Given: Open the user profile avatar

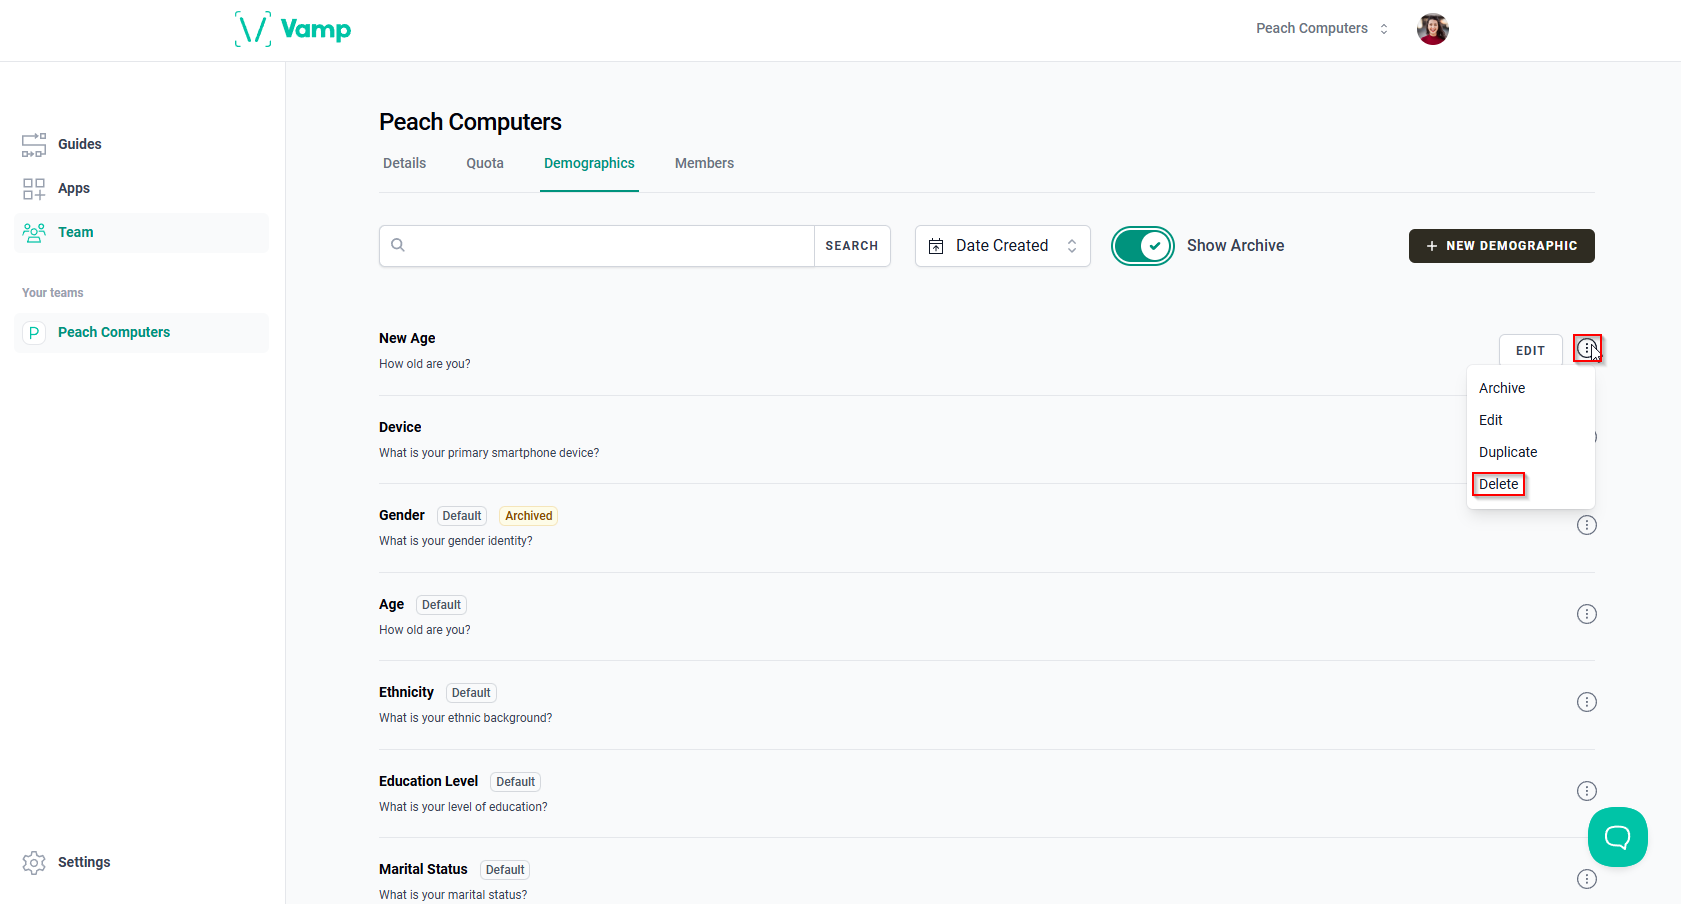Looking at the screenshot, I should (1432, 29).
